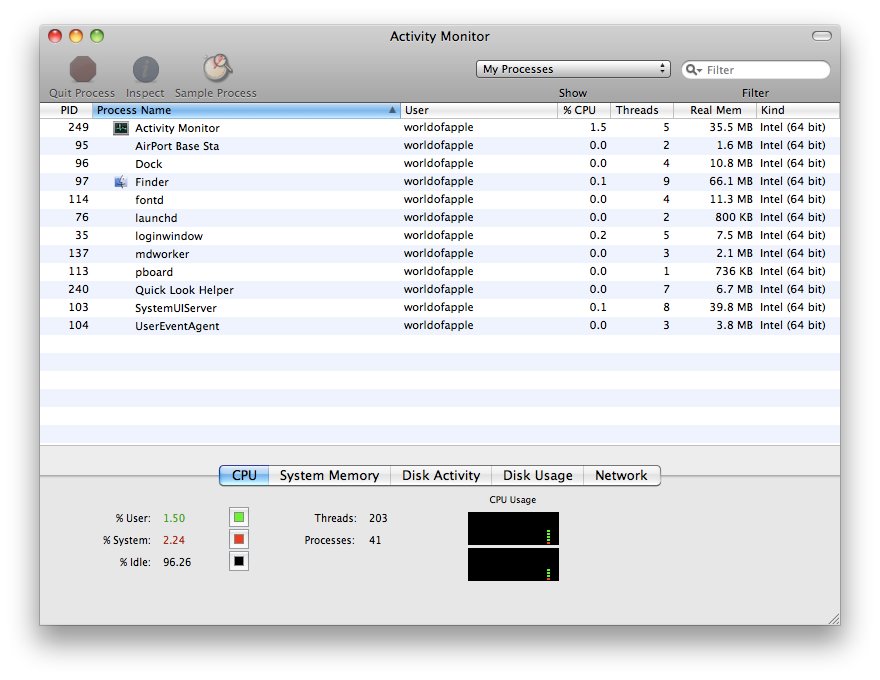The width and height of the screenshot is (880, 680).
Task: Switch to the Disk Activity tab
Action: (441, 476)
